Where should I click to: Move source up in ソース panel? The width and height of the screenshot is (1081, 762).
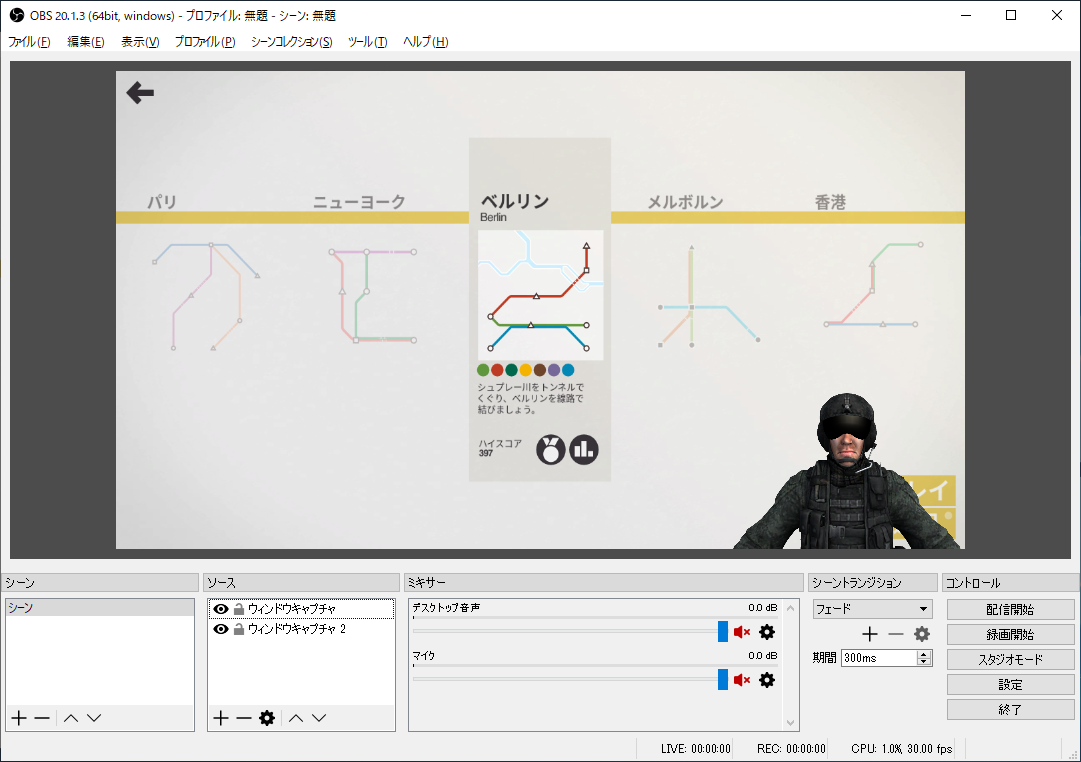(x=296, y=718)
